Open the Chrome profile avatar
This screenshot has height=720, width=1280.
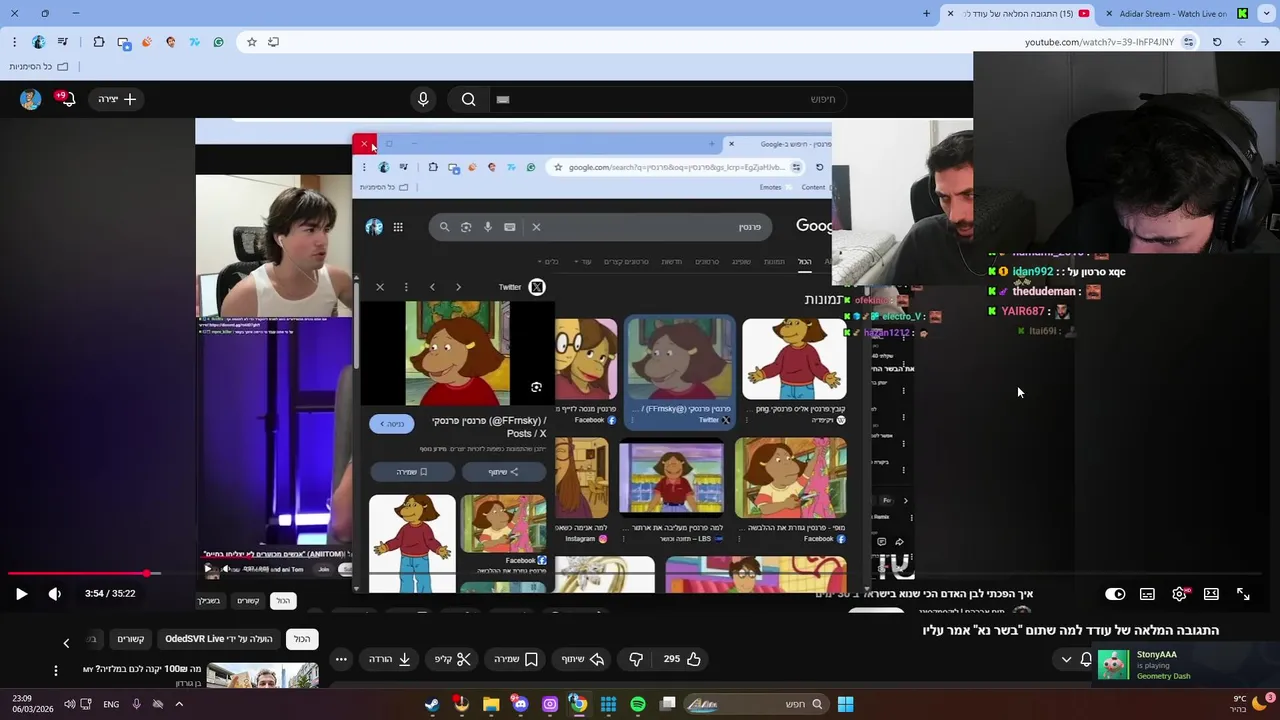(x=38, y=42)
